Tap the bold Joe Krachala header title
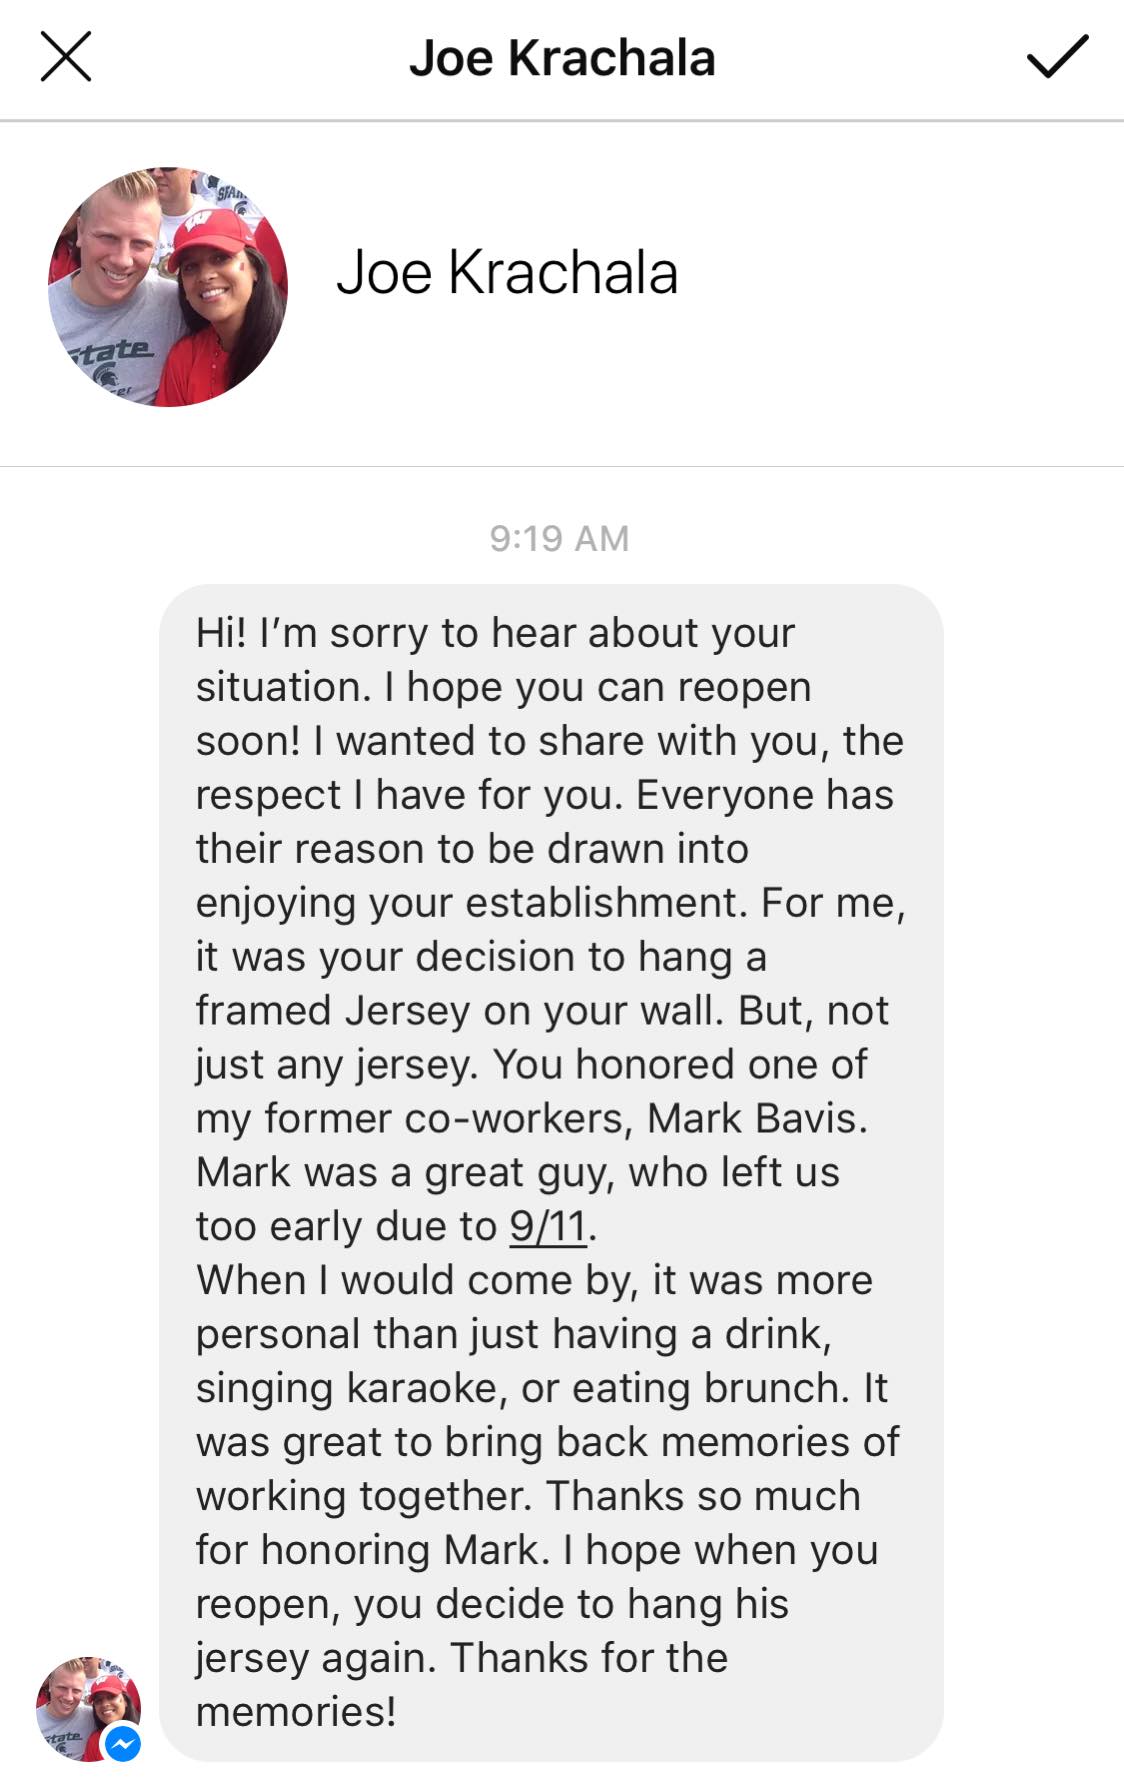This screenshot has width=1124, height=1785. coord(562,58)
